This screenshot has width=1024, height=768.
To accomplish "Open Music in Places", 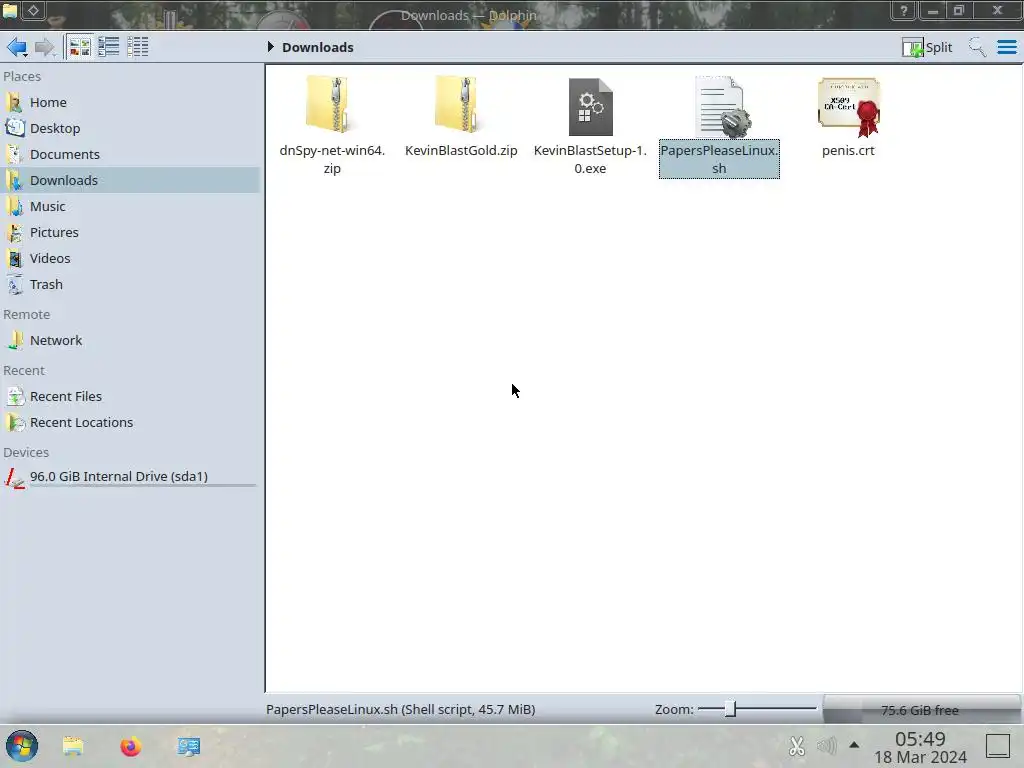I will [131, 206].
